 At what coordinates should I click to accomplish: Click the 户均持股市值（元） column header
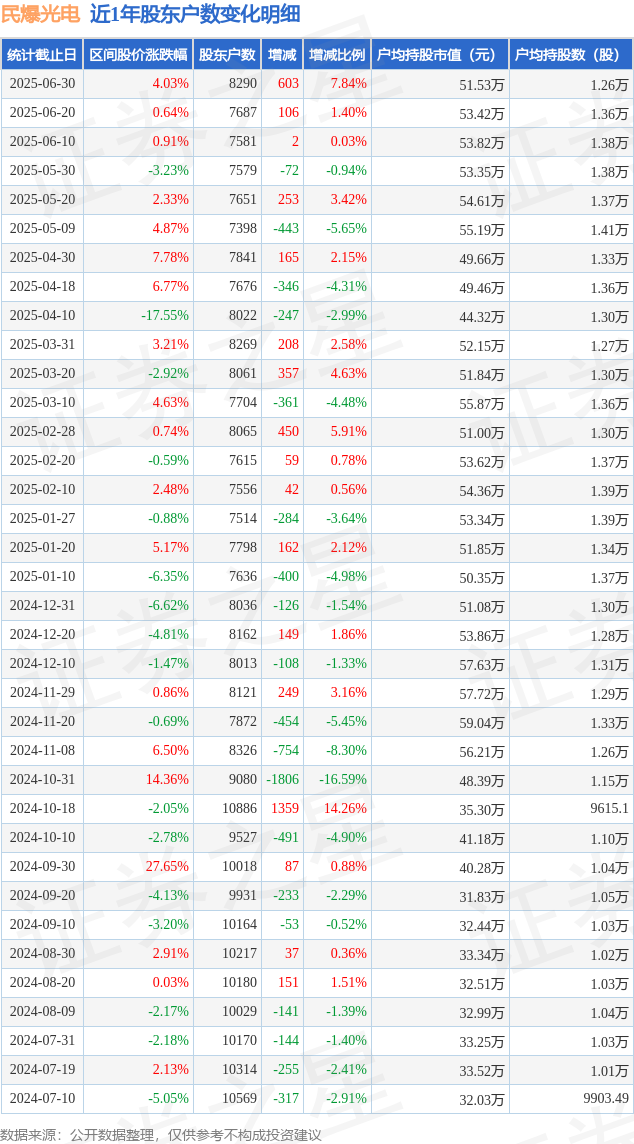tap(439, 55)
